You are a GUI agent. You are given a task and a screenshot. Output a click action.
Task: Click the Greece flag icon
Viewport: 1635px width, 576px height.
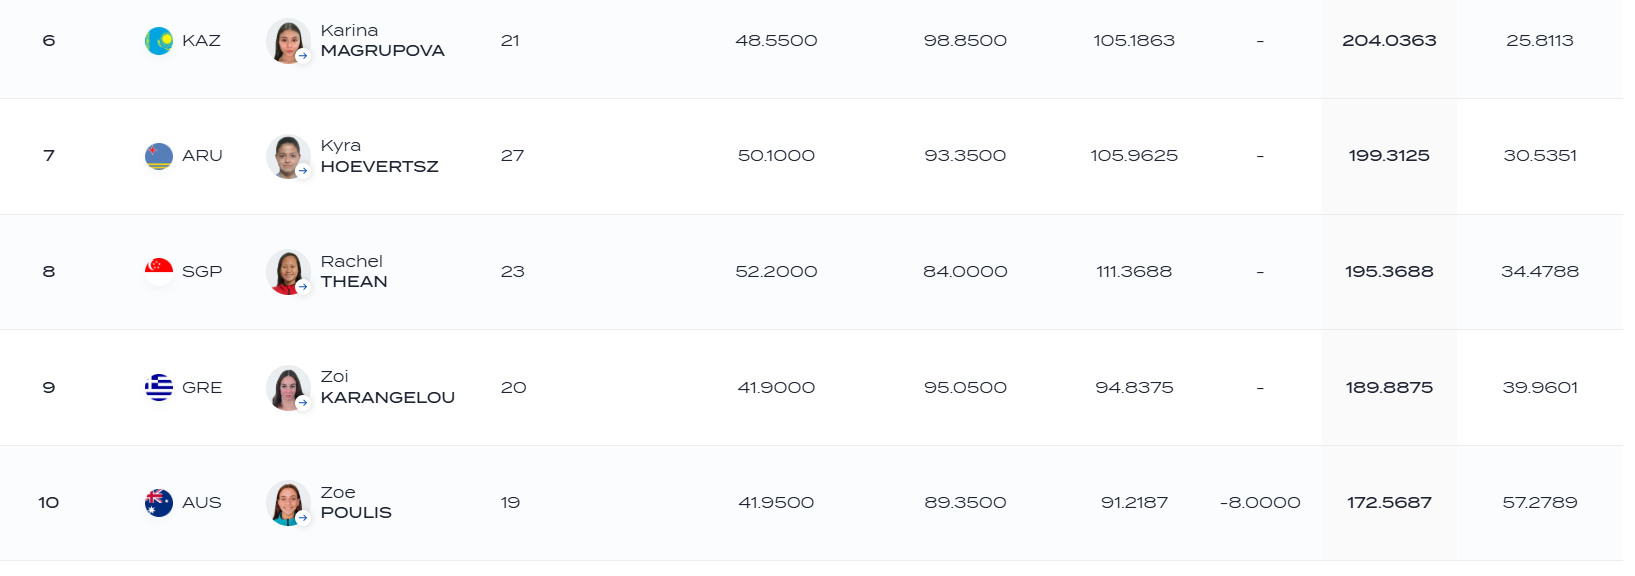click(x=159, y=387)
